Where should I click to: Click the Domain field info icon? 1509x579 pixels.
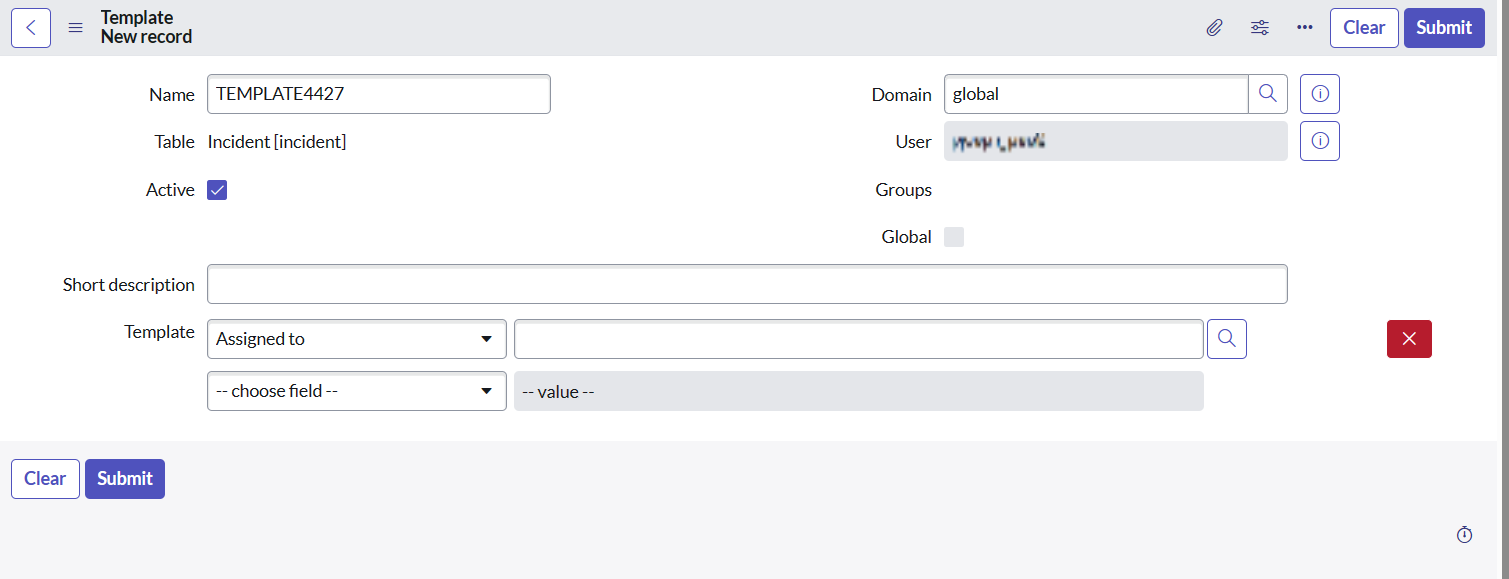point(1319,93)
